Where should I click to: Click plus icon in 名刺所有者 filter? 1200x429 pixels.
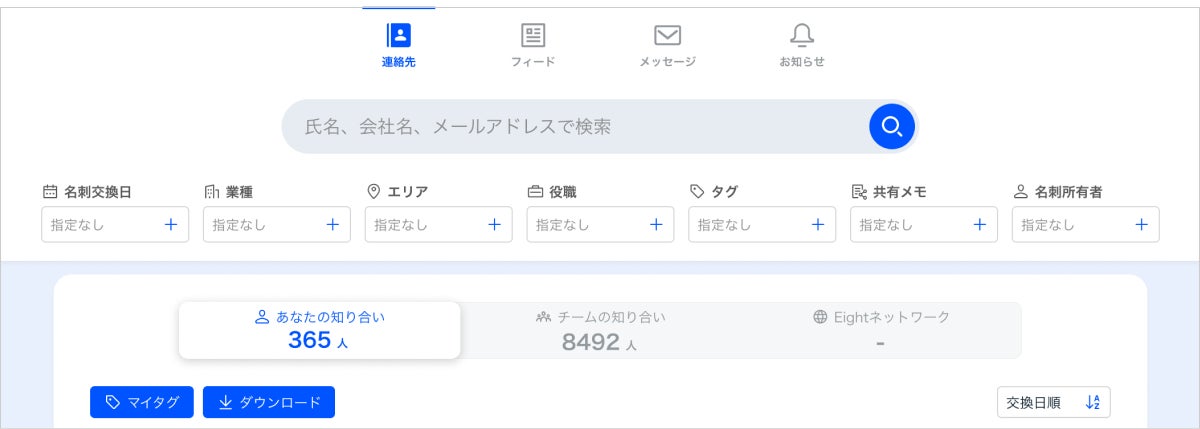coord(1141,225)
